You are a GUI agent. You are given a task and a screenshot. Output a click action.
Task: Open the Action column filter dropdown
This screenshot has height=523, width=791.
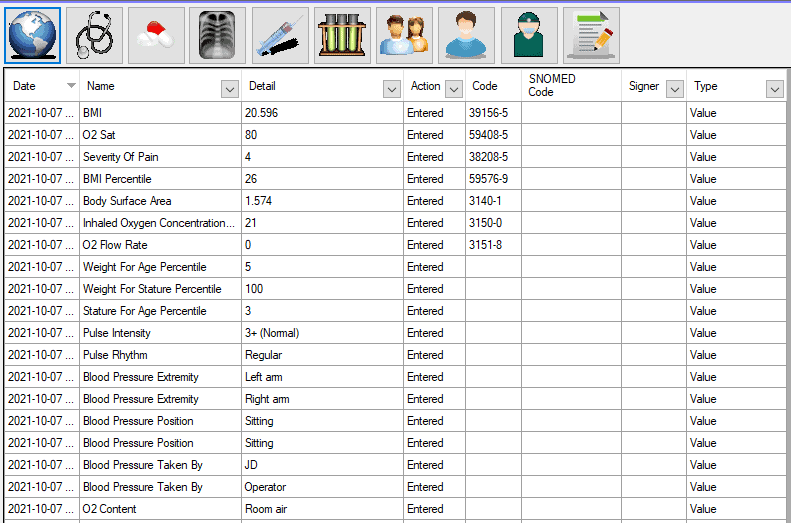pyautogui.click(x=454, y=89)
